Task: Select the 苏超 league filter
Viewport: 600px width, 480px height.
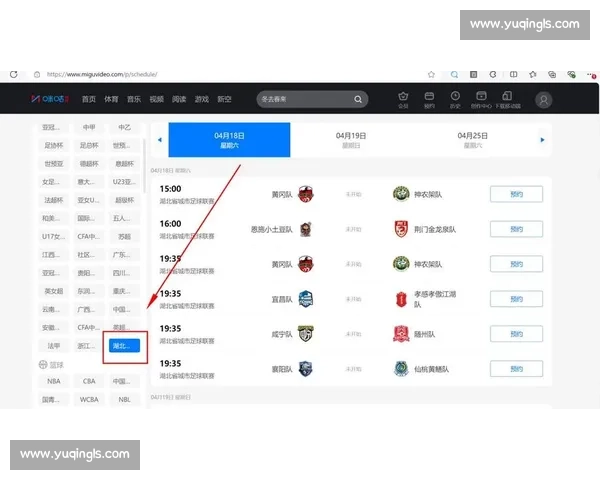Action: 124,237
